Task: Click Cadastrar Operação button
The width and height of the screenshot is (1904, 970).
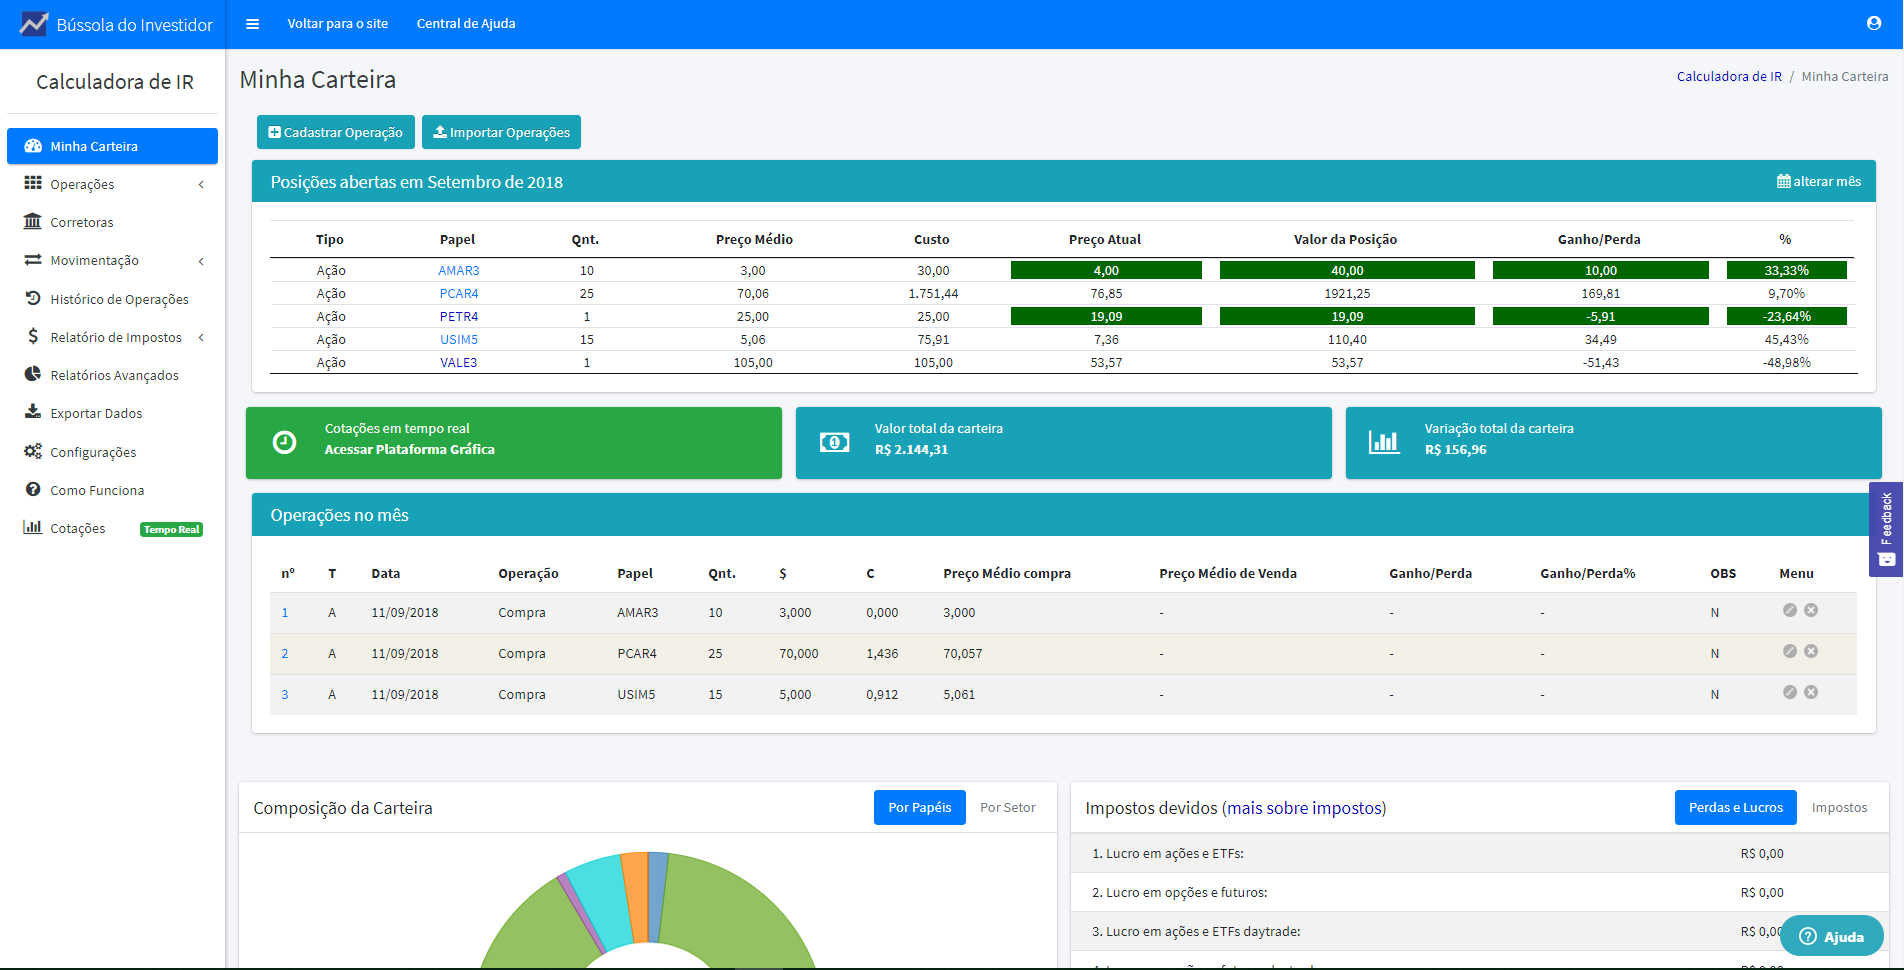Action: point(336,132)
